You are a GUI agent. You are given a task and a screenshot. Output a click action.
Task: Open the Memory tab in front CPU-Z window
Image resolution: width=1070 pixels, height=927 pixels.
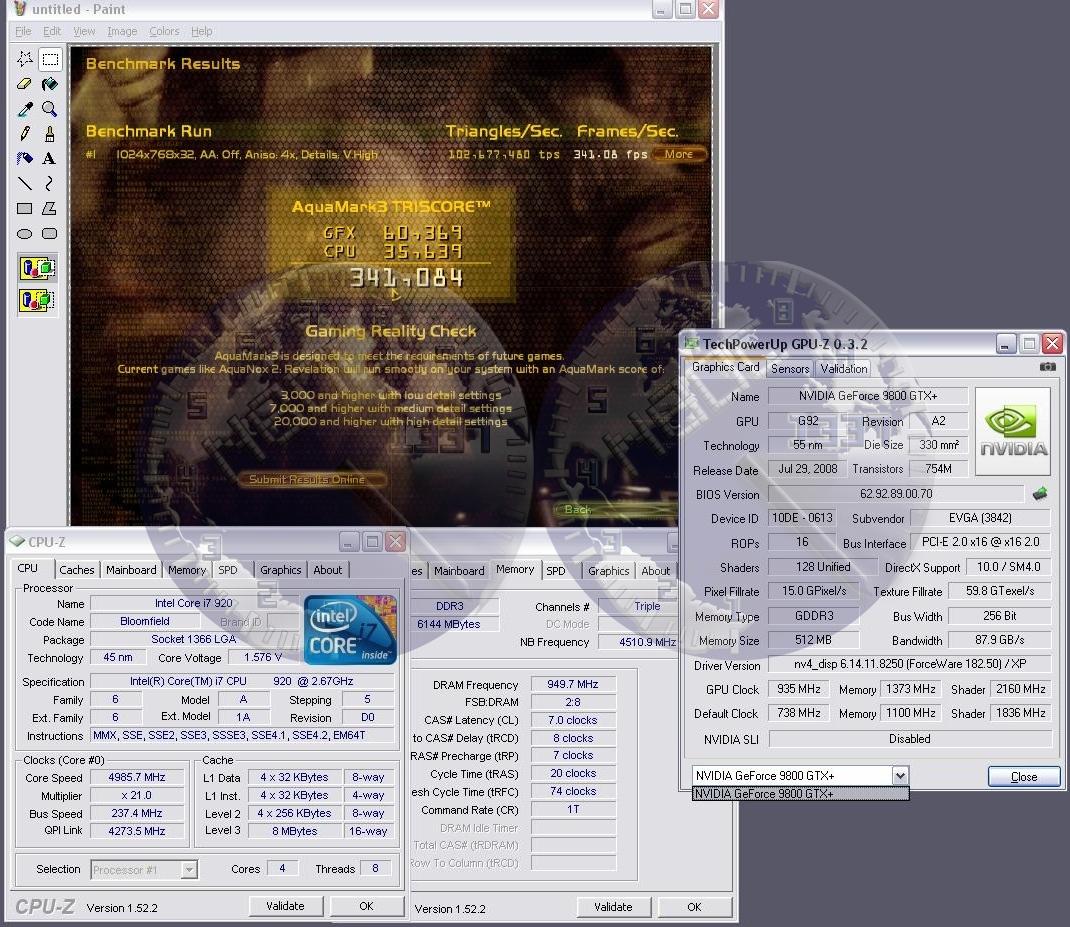187,570
